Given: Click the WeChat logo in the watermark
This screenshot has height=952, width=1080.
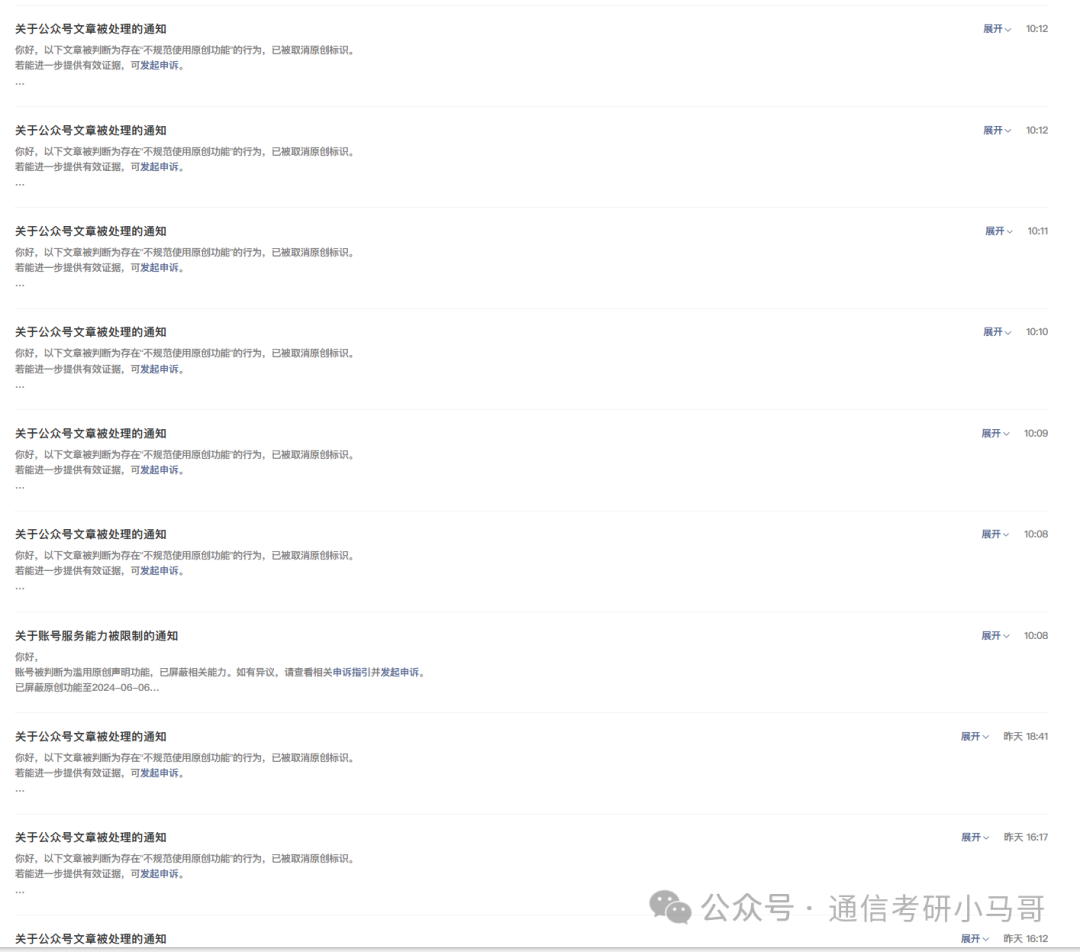Looking at the screenshot, I should (670, 908).
